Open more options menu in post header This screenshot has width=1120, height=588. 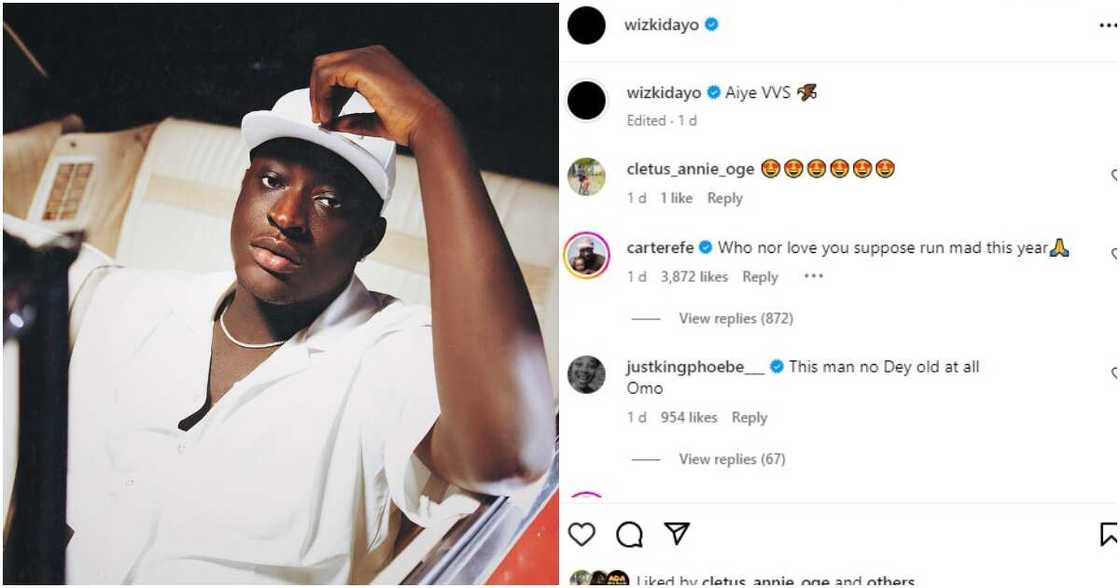(x=1107, y=26)
